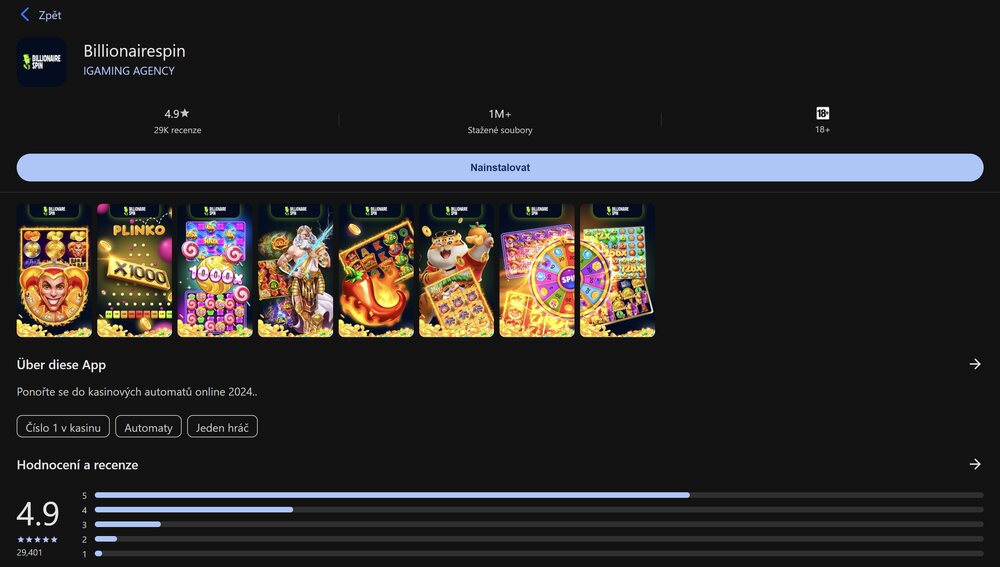Open the jester slot screenshot thumbnail
The image size is (1000, 567).
click(x=54, y=270)
